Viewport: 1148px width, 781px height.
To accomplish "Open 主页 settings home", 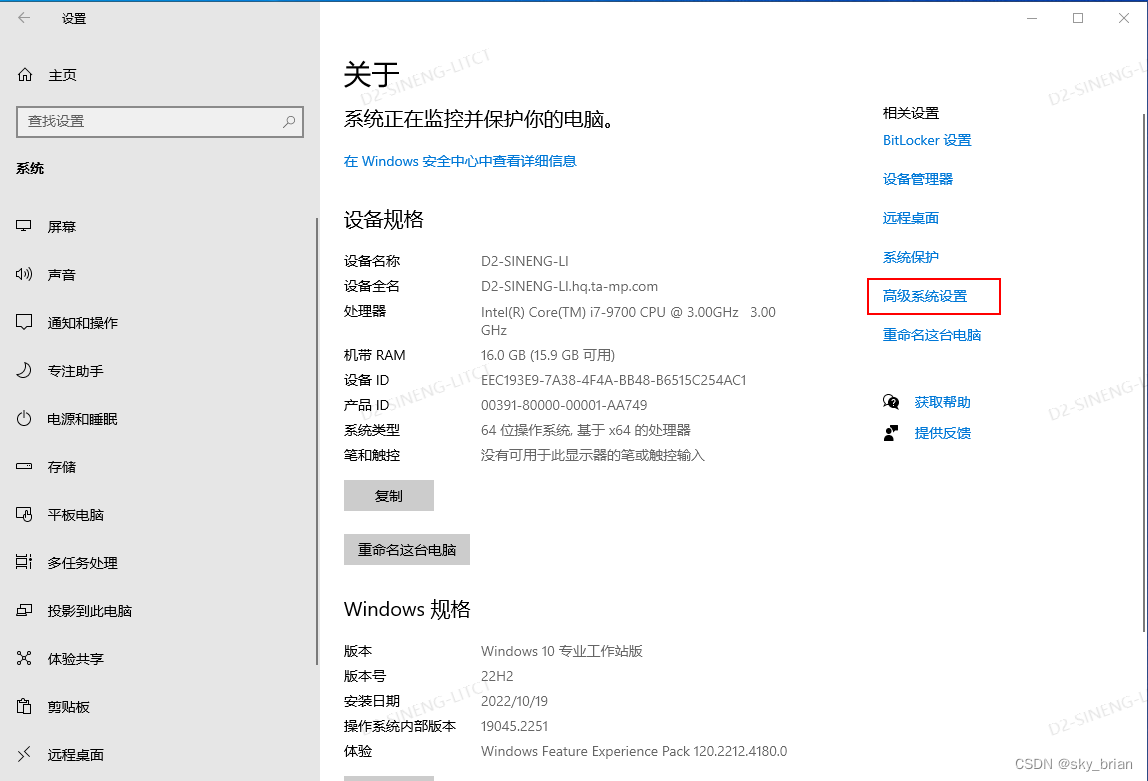I will click(x=62, y=75).
